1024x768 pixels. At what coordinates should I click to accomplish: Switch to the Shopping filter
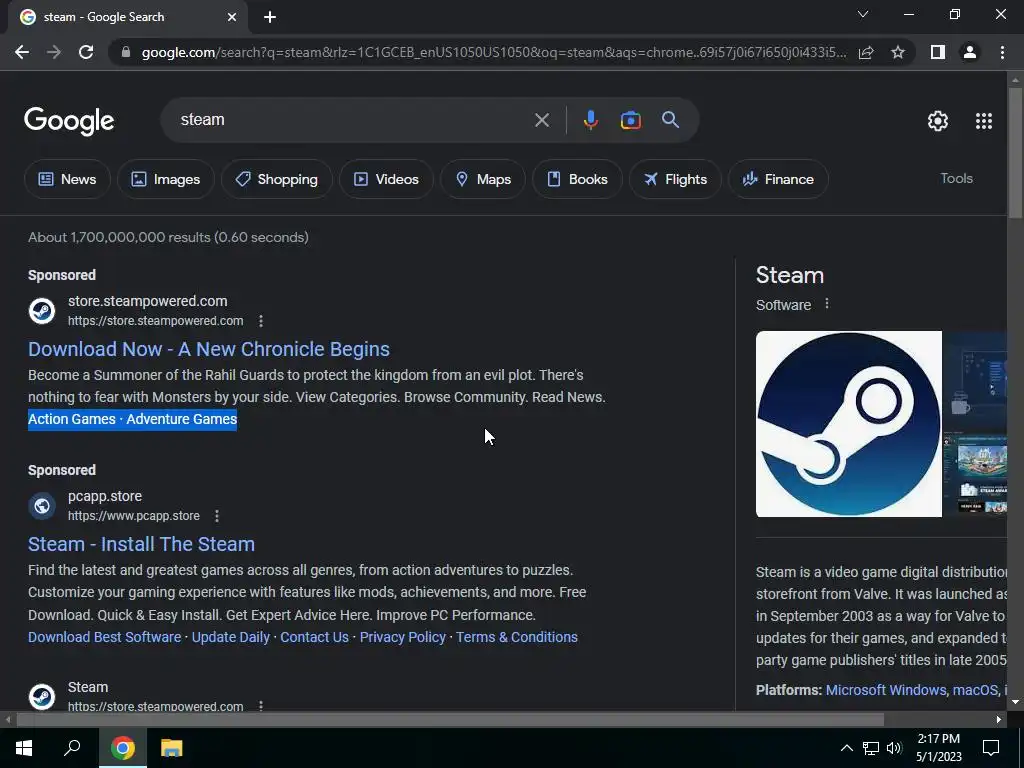click(277, 179)
